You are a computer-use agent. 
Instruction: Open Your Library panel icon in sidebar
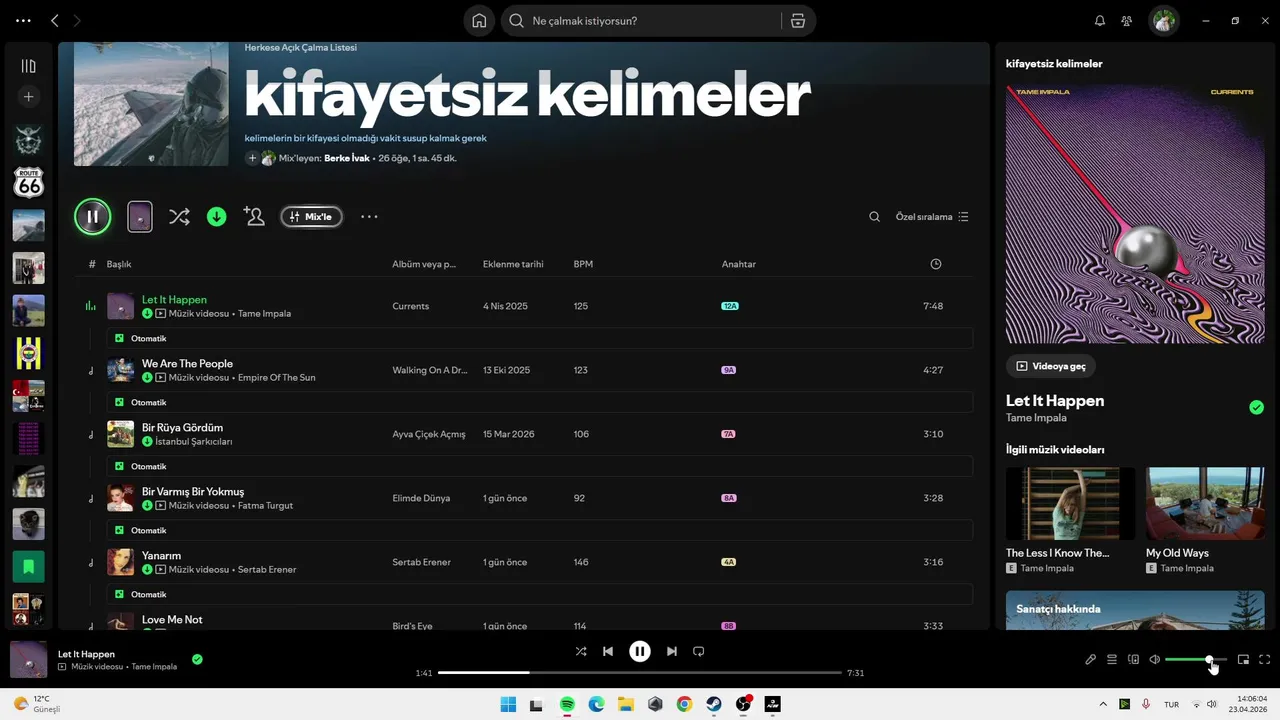pos(28,66)
